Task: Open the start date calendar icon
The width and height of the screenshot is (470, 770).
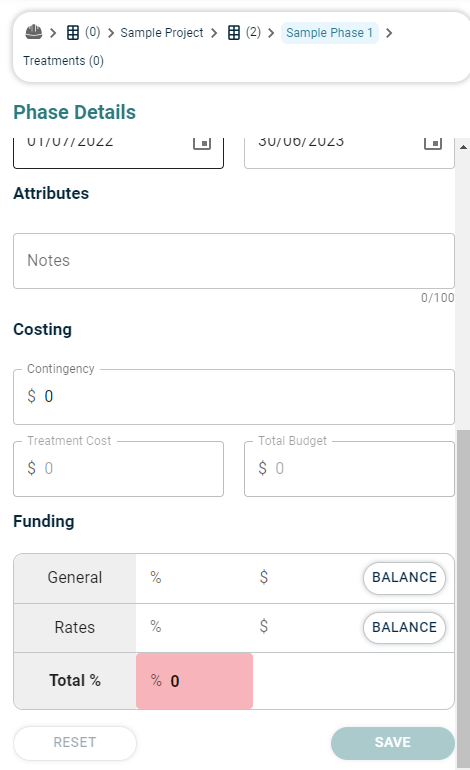Action: 201,143
